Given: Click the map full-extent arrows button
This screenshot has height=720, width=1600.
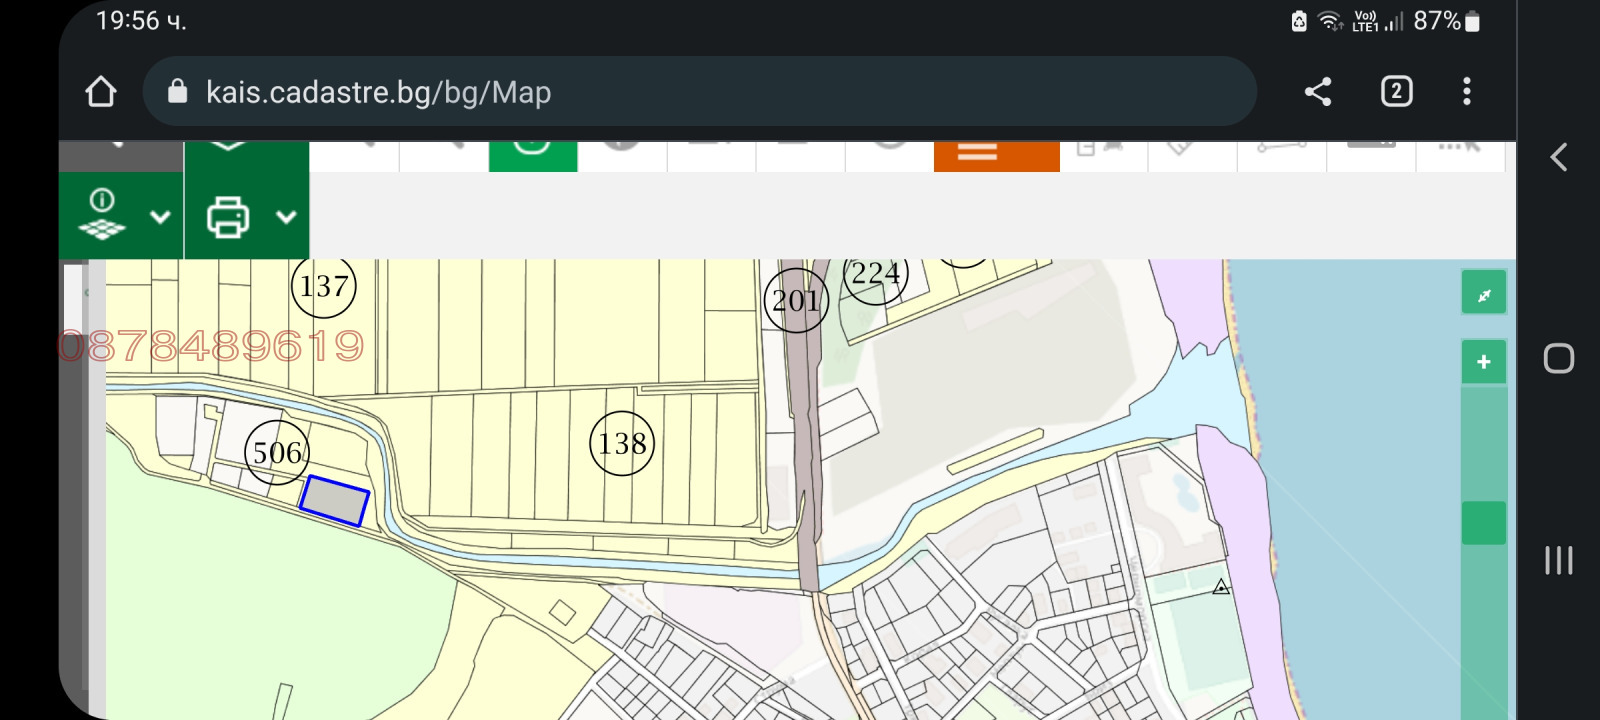Looking at the screenshot, I should (1483, 294).
